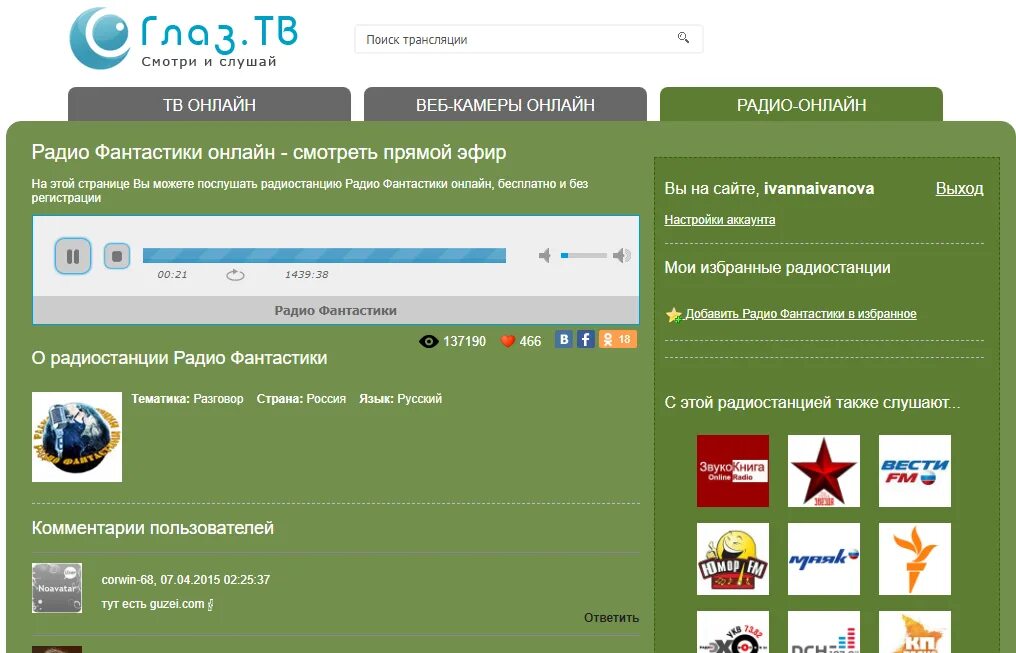Viewport: 1016px width, 653px height.
Task: Click the search magnifier icon
Action: (x=683, y=38)
